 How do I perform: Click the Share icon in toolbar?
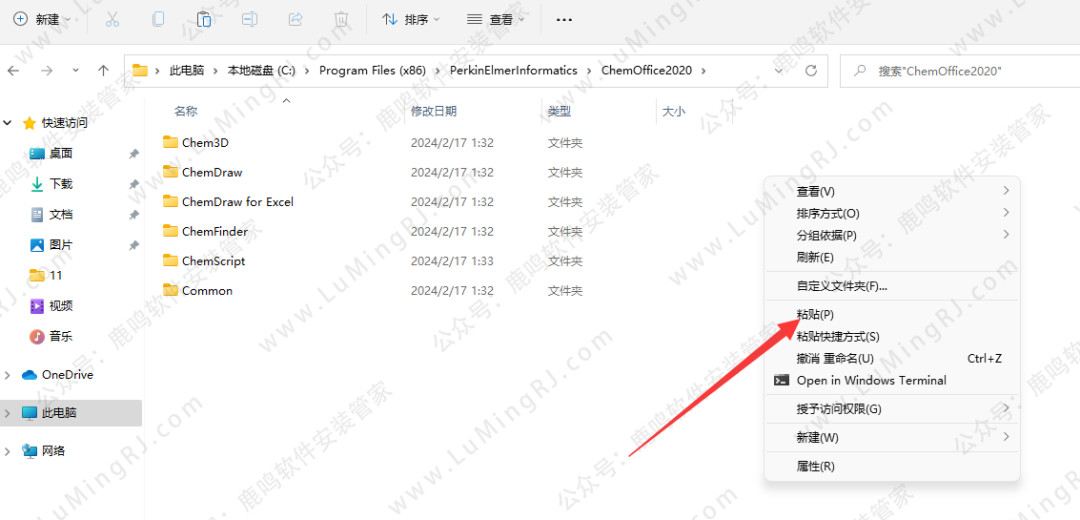(x=295, y=19)
